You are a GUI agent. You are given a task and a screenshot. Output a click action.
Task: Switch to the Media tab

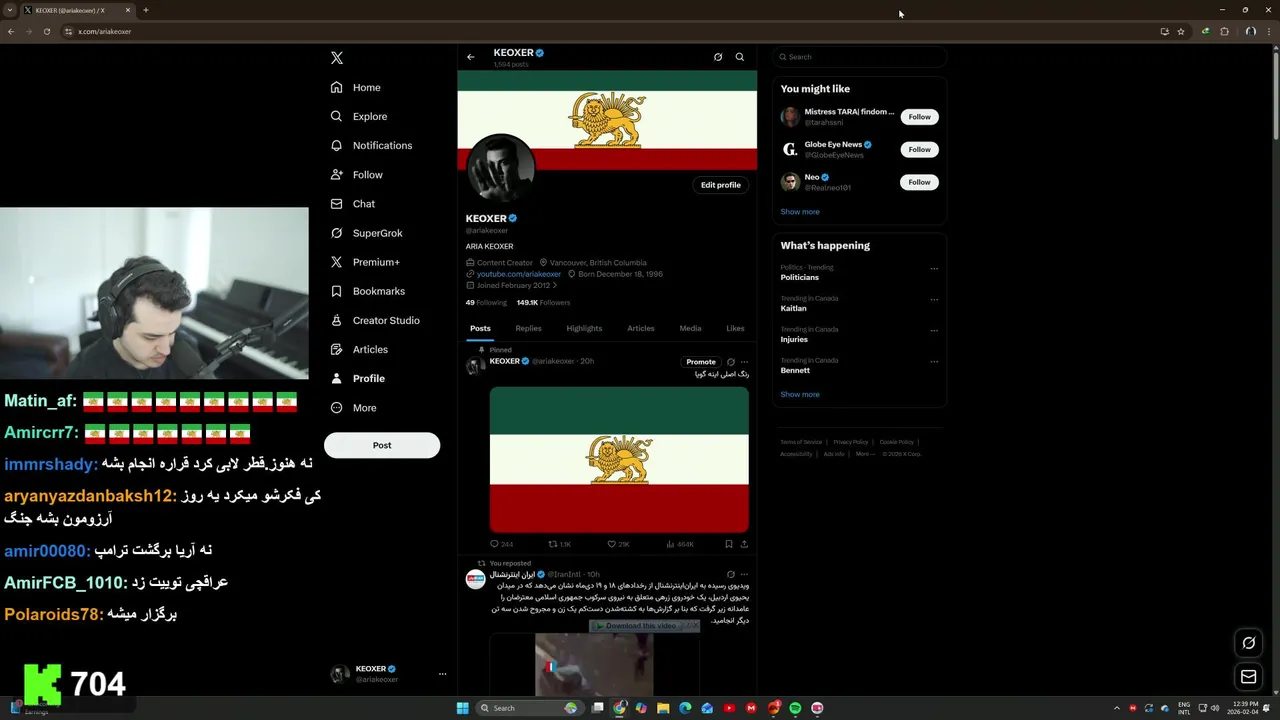pos(690,328)
